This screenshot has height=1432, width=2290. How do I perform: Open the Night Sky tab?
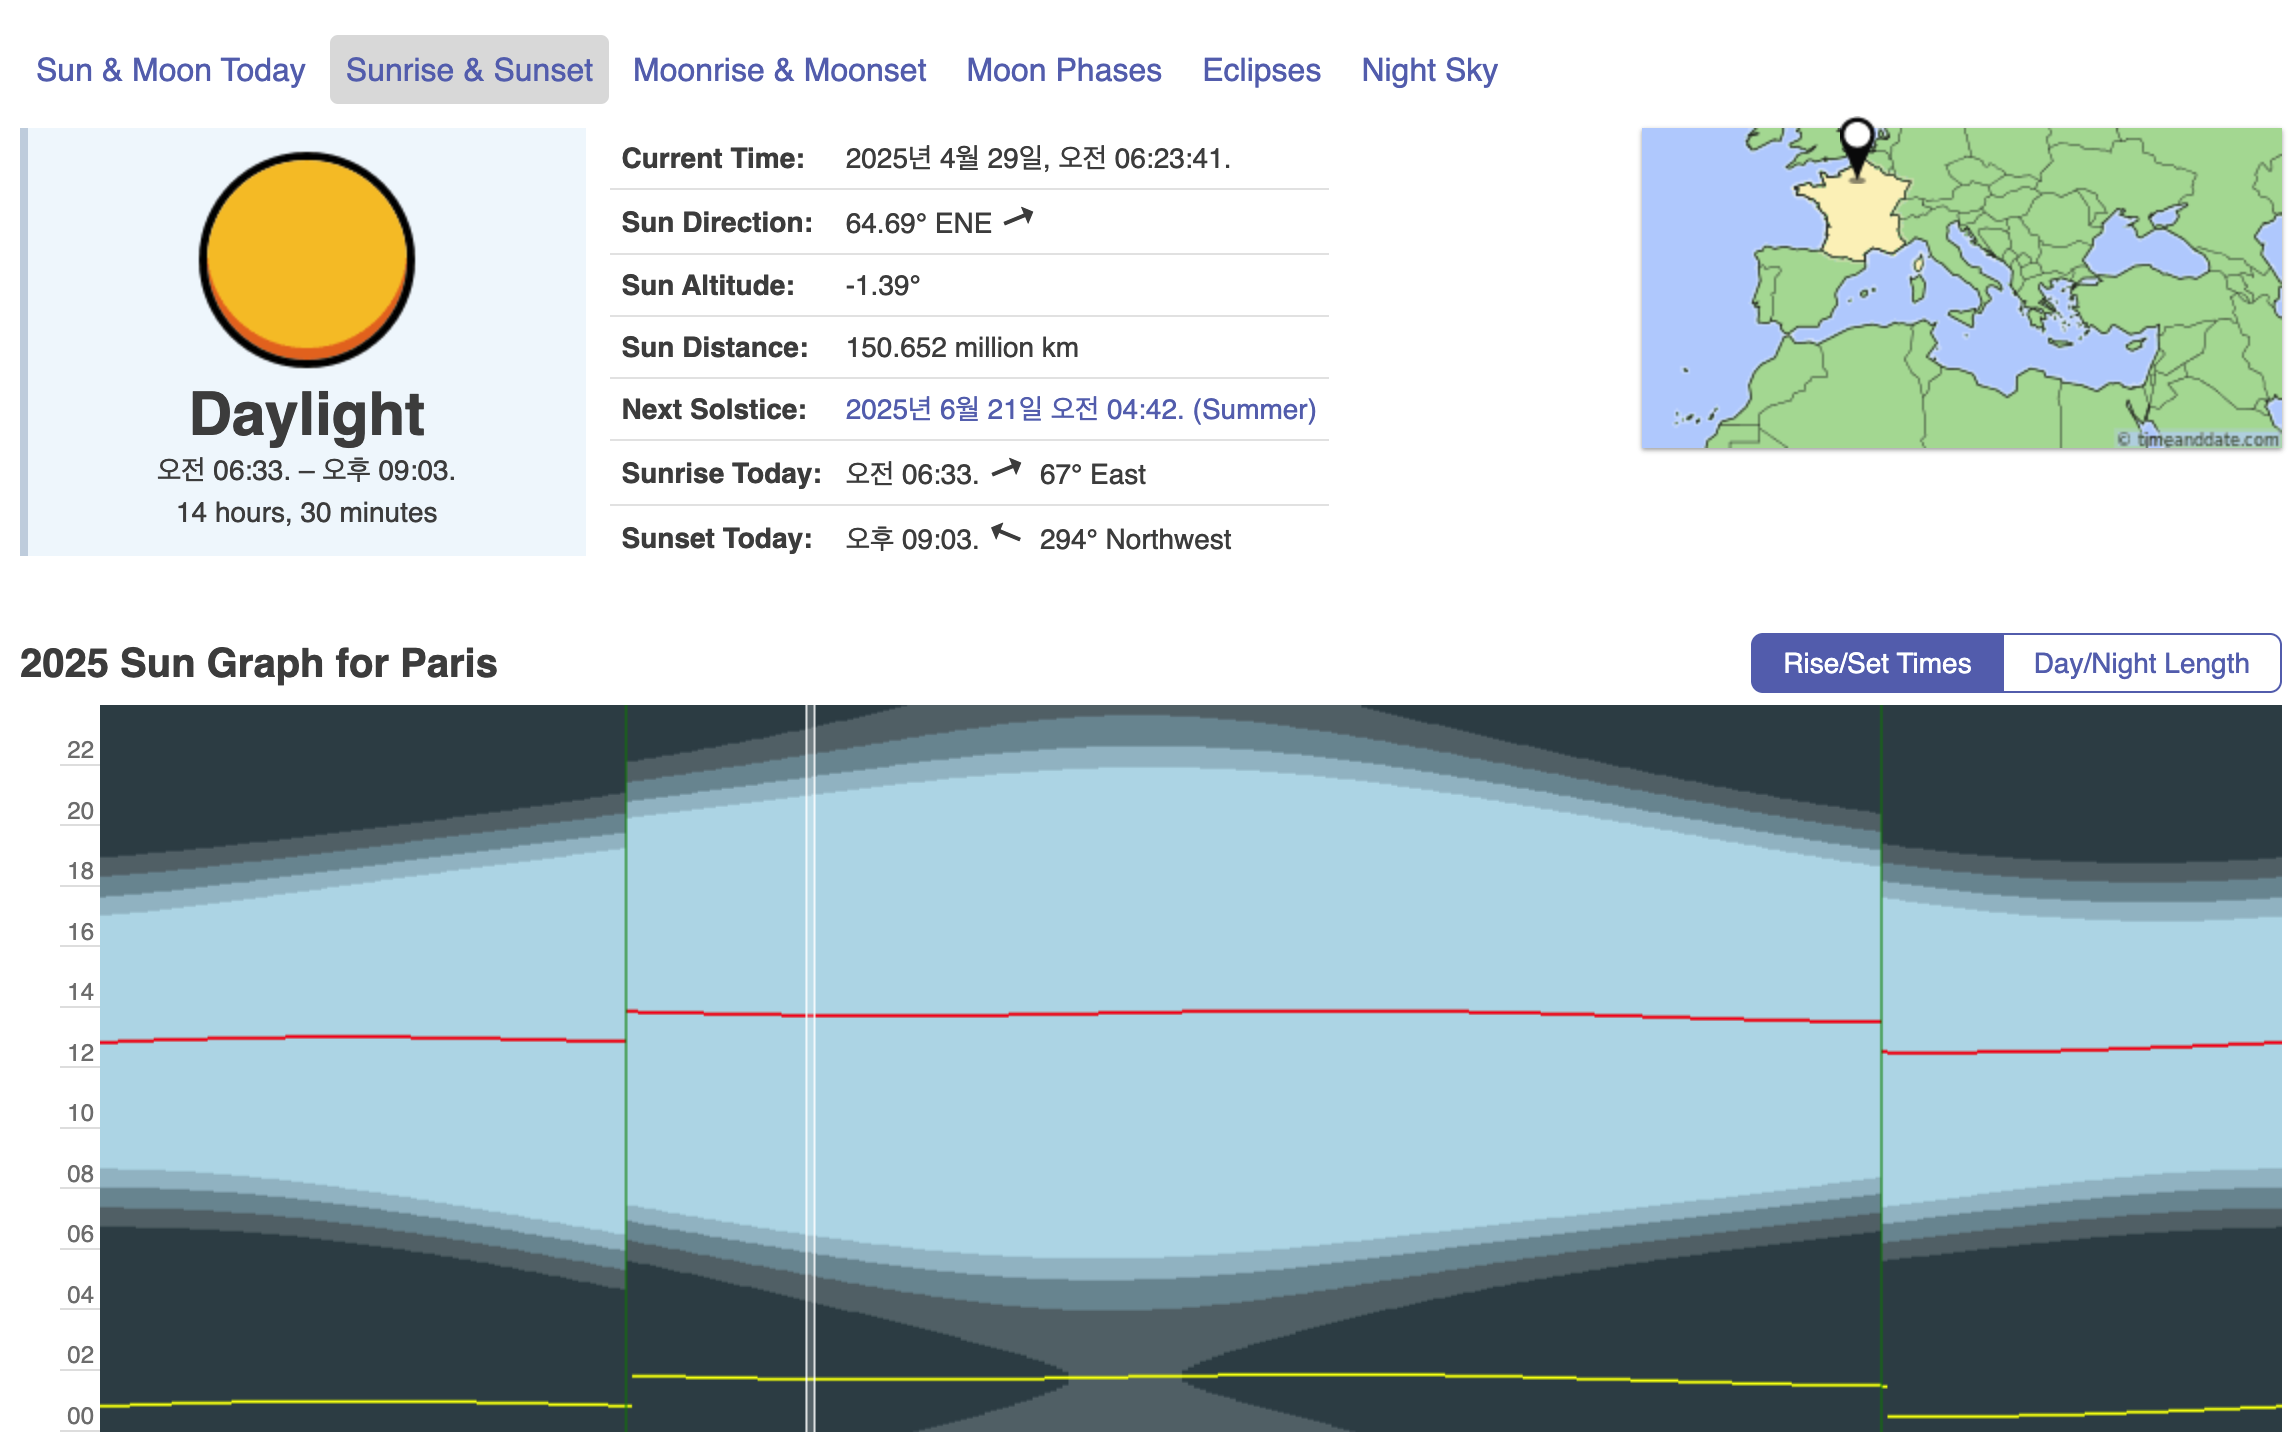pos(1429,70)
